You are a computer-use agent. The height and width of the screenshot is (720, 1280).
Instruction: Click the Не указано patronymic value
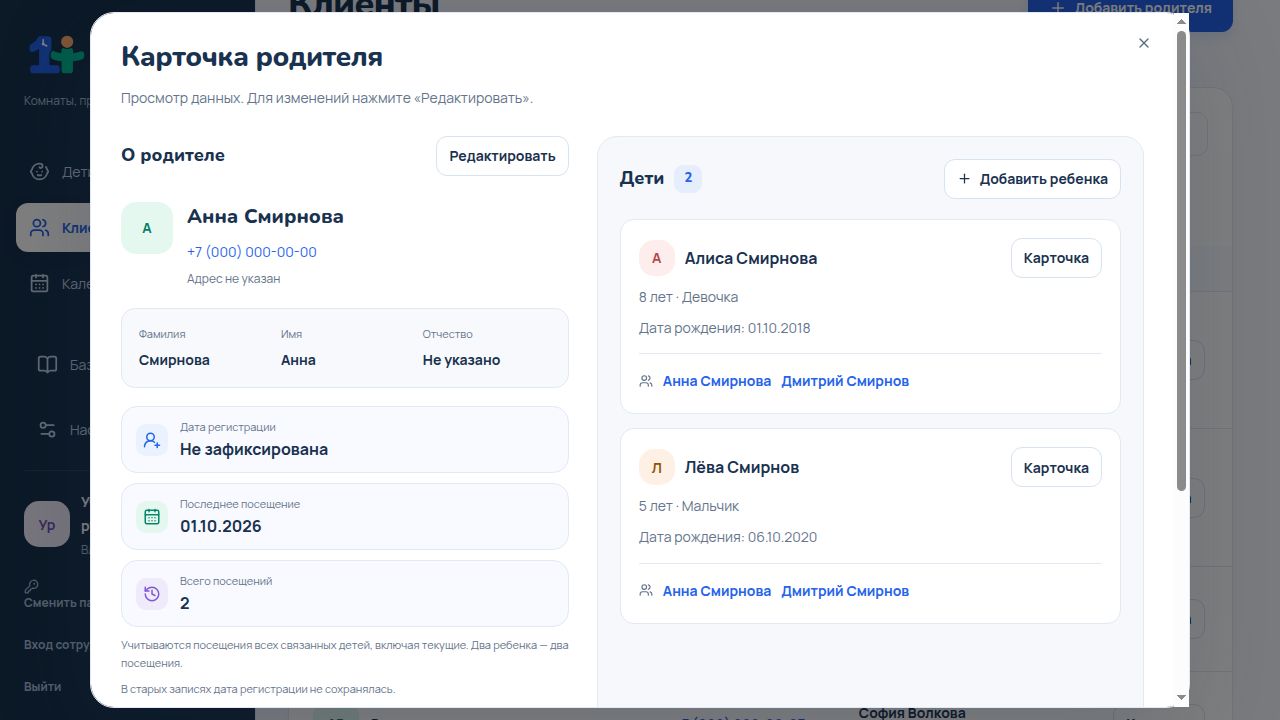pos(461,360)
